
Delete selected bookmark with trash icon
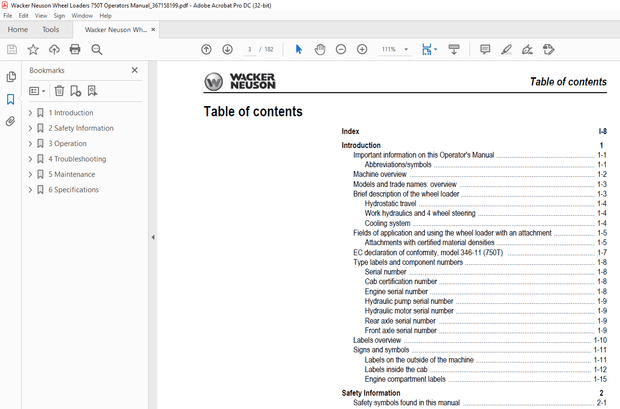[x=59, y=91]
